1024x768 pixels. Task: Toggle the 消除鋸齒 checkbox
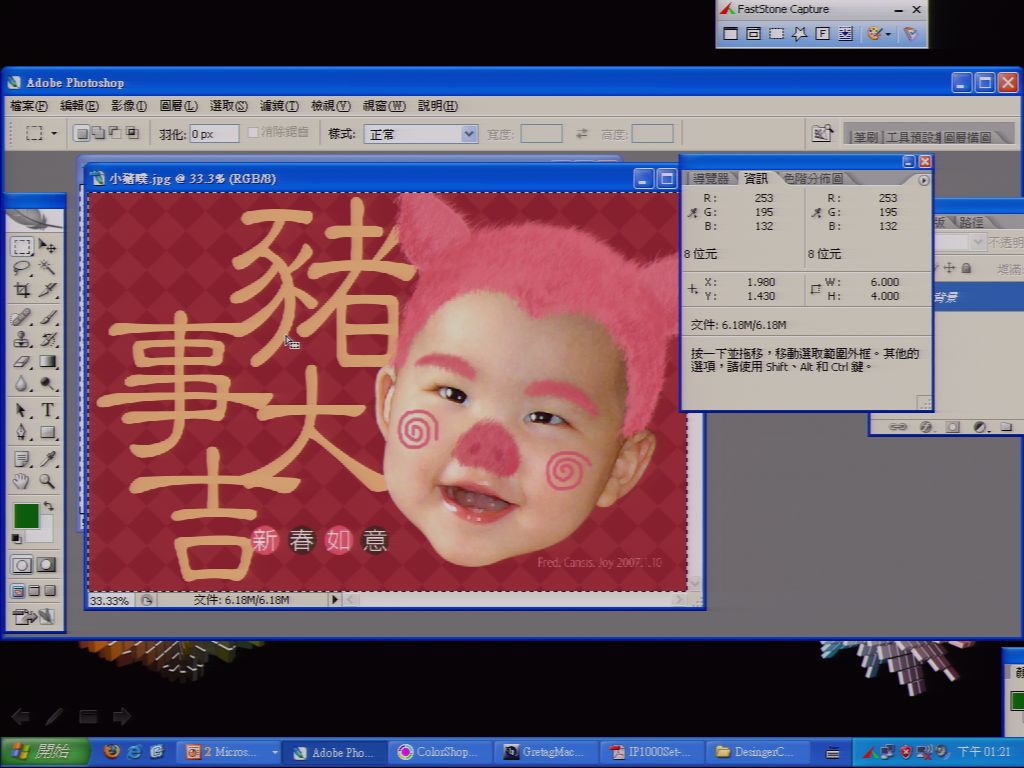coord(253,133)
